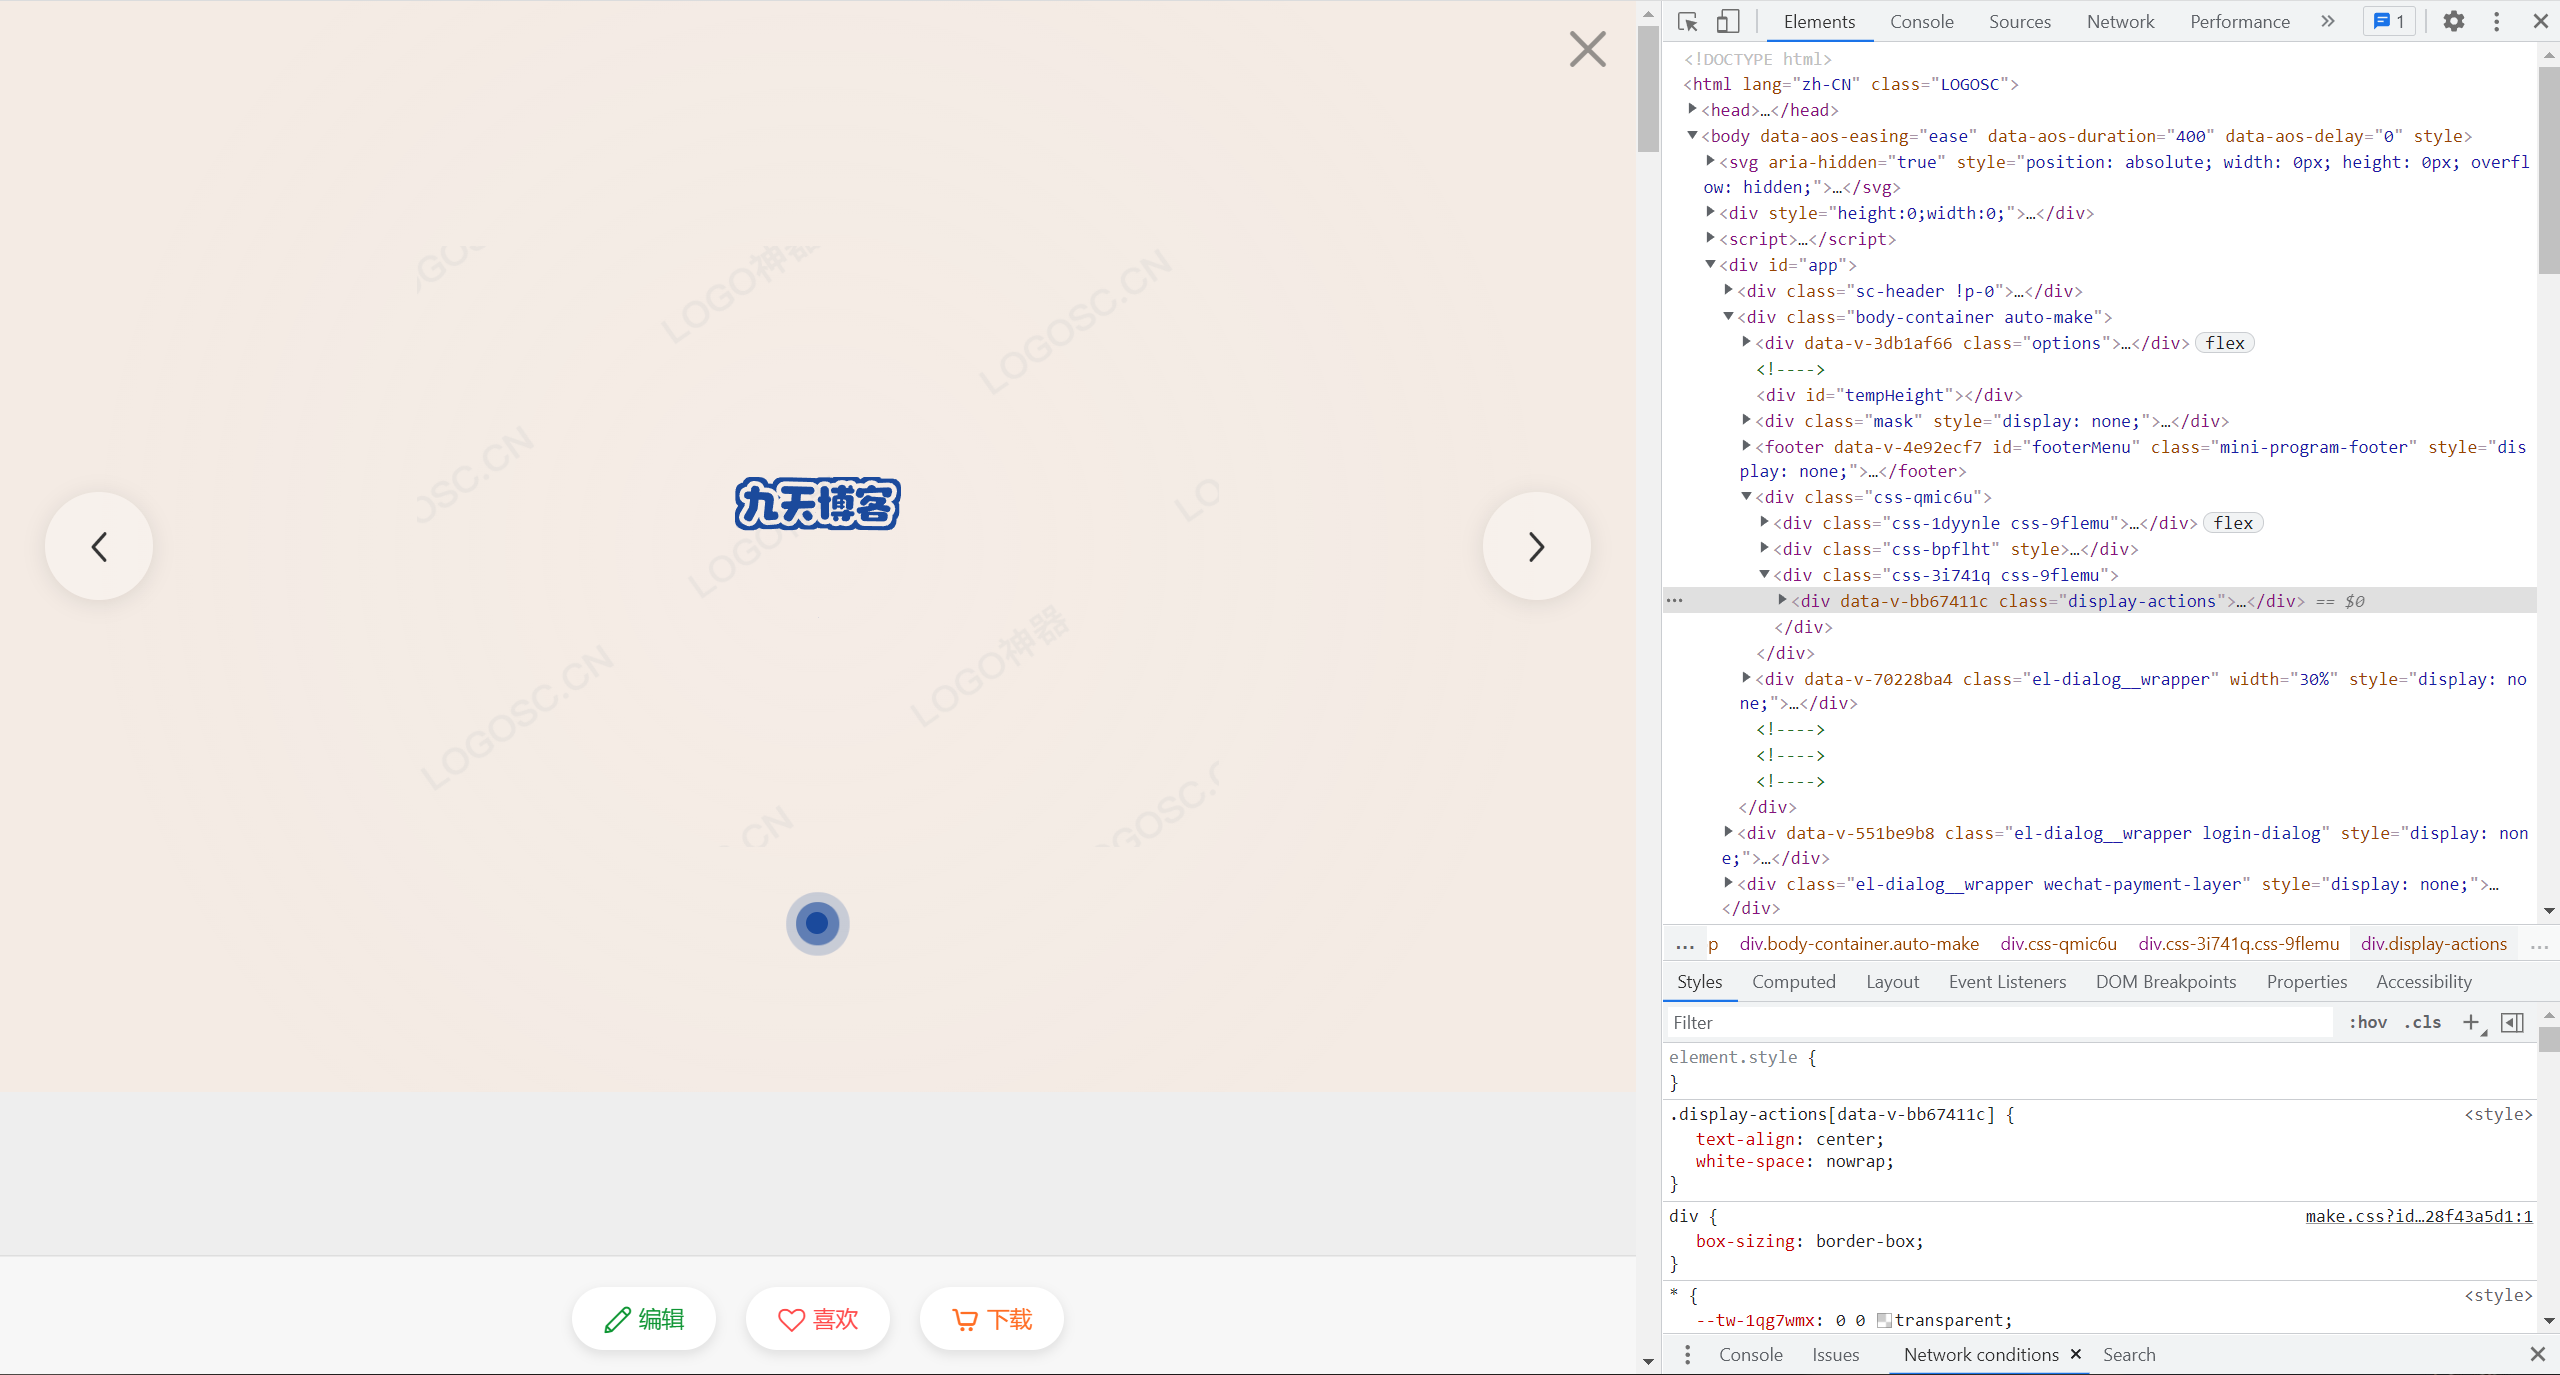Click the transparent color swatch in styles
2560x1375 pixels.
1884,1321
